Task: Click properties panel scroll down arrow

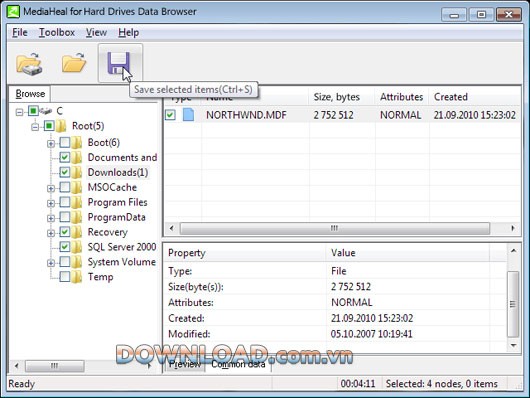Action: (513, 345)
